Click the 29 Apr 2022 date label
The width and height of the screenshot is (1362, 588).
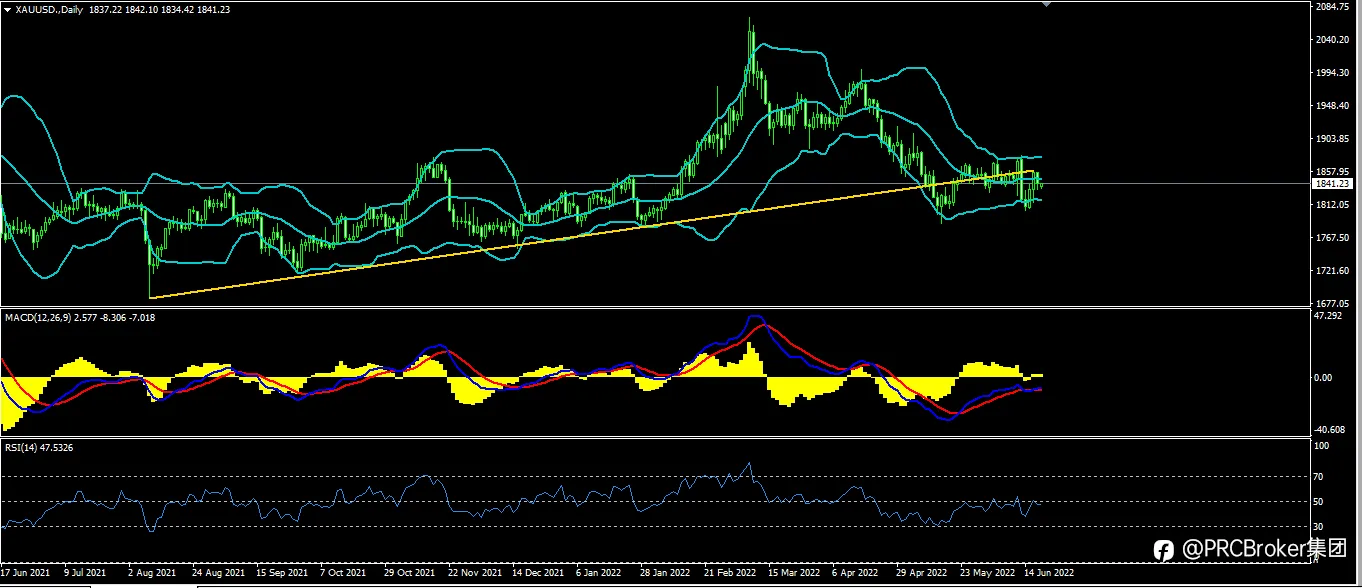921,574
